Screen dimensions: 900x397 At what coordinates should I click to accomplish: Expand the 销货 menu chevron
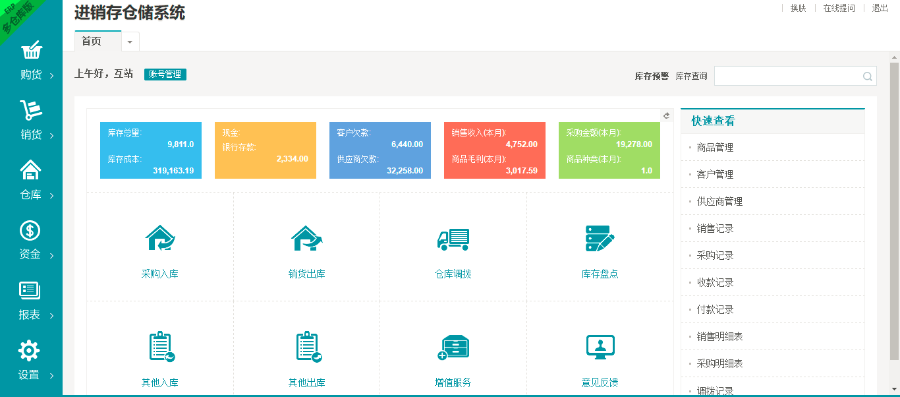tap(52, 136)
